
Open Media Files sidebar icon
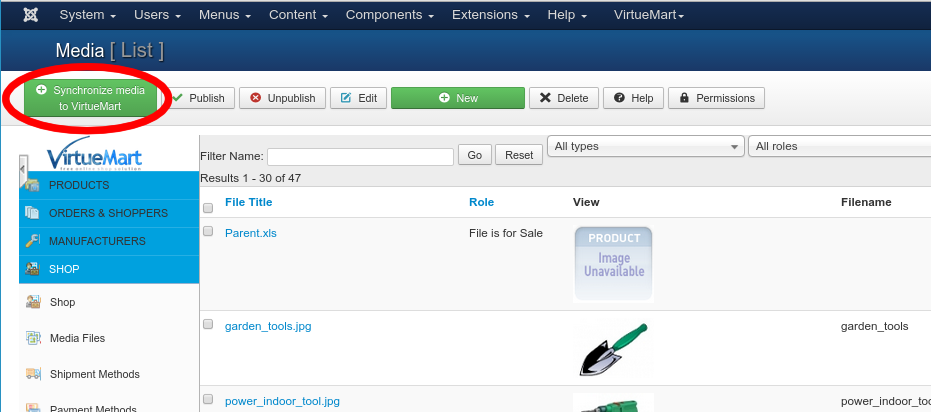pyautogui.click(x=32, y=338)
